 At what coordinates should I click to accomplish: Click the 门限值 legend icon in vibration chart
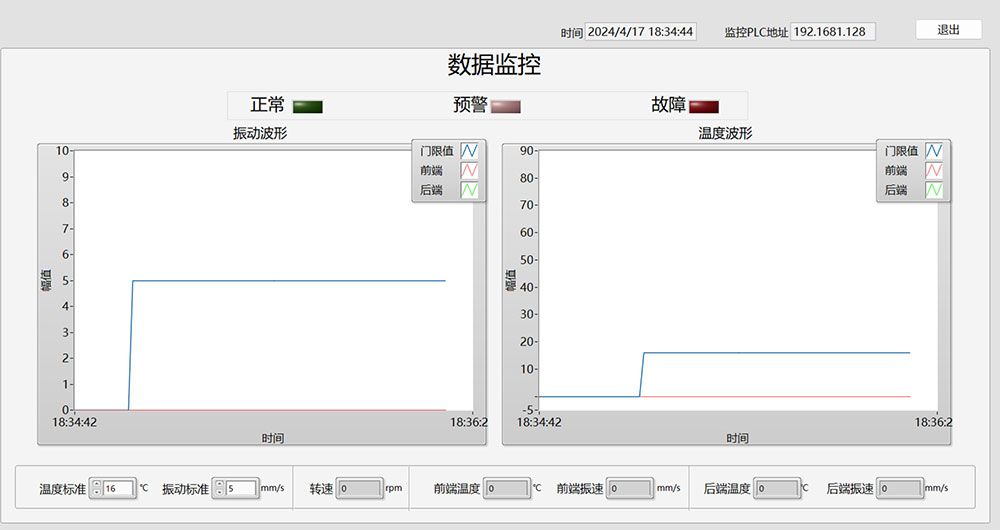(469, 151)
